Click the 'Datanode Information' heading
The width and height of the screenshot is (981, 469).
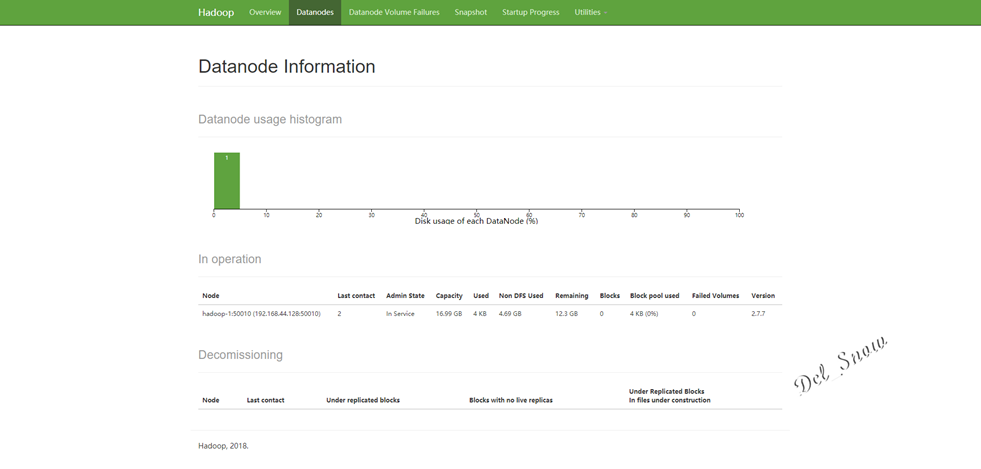click(287, 66)
